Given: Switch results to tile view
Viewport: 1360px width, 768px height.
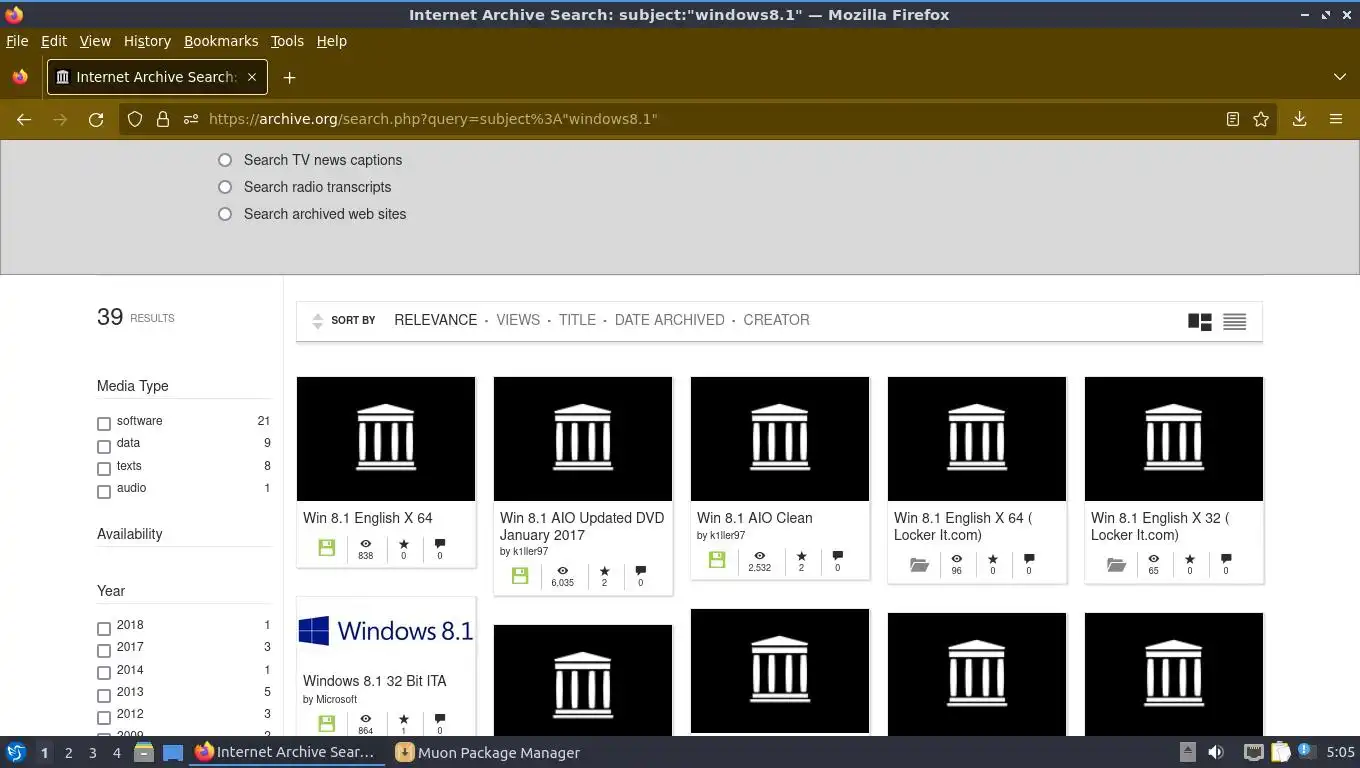Looking at the screenshot, I should point(1200,321).
